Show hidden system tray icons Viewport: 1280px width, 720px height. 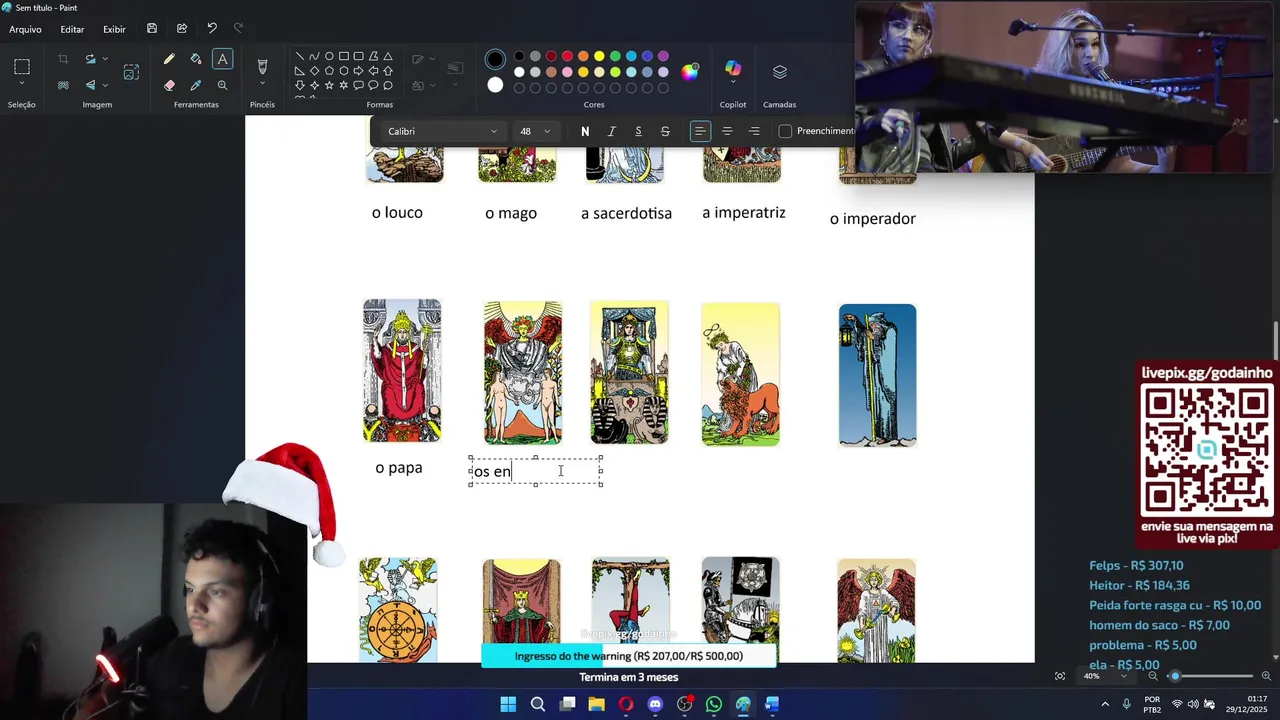click(x=1105, y=704)
